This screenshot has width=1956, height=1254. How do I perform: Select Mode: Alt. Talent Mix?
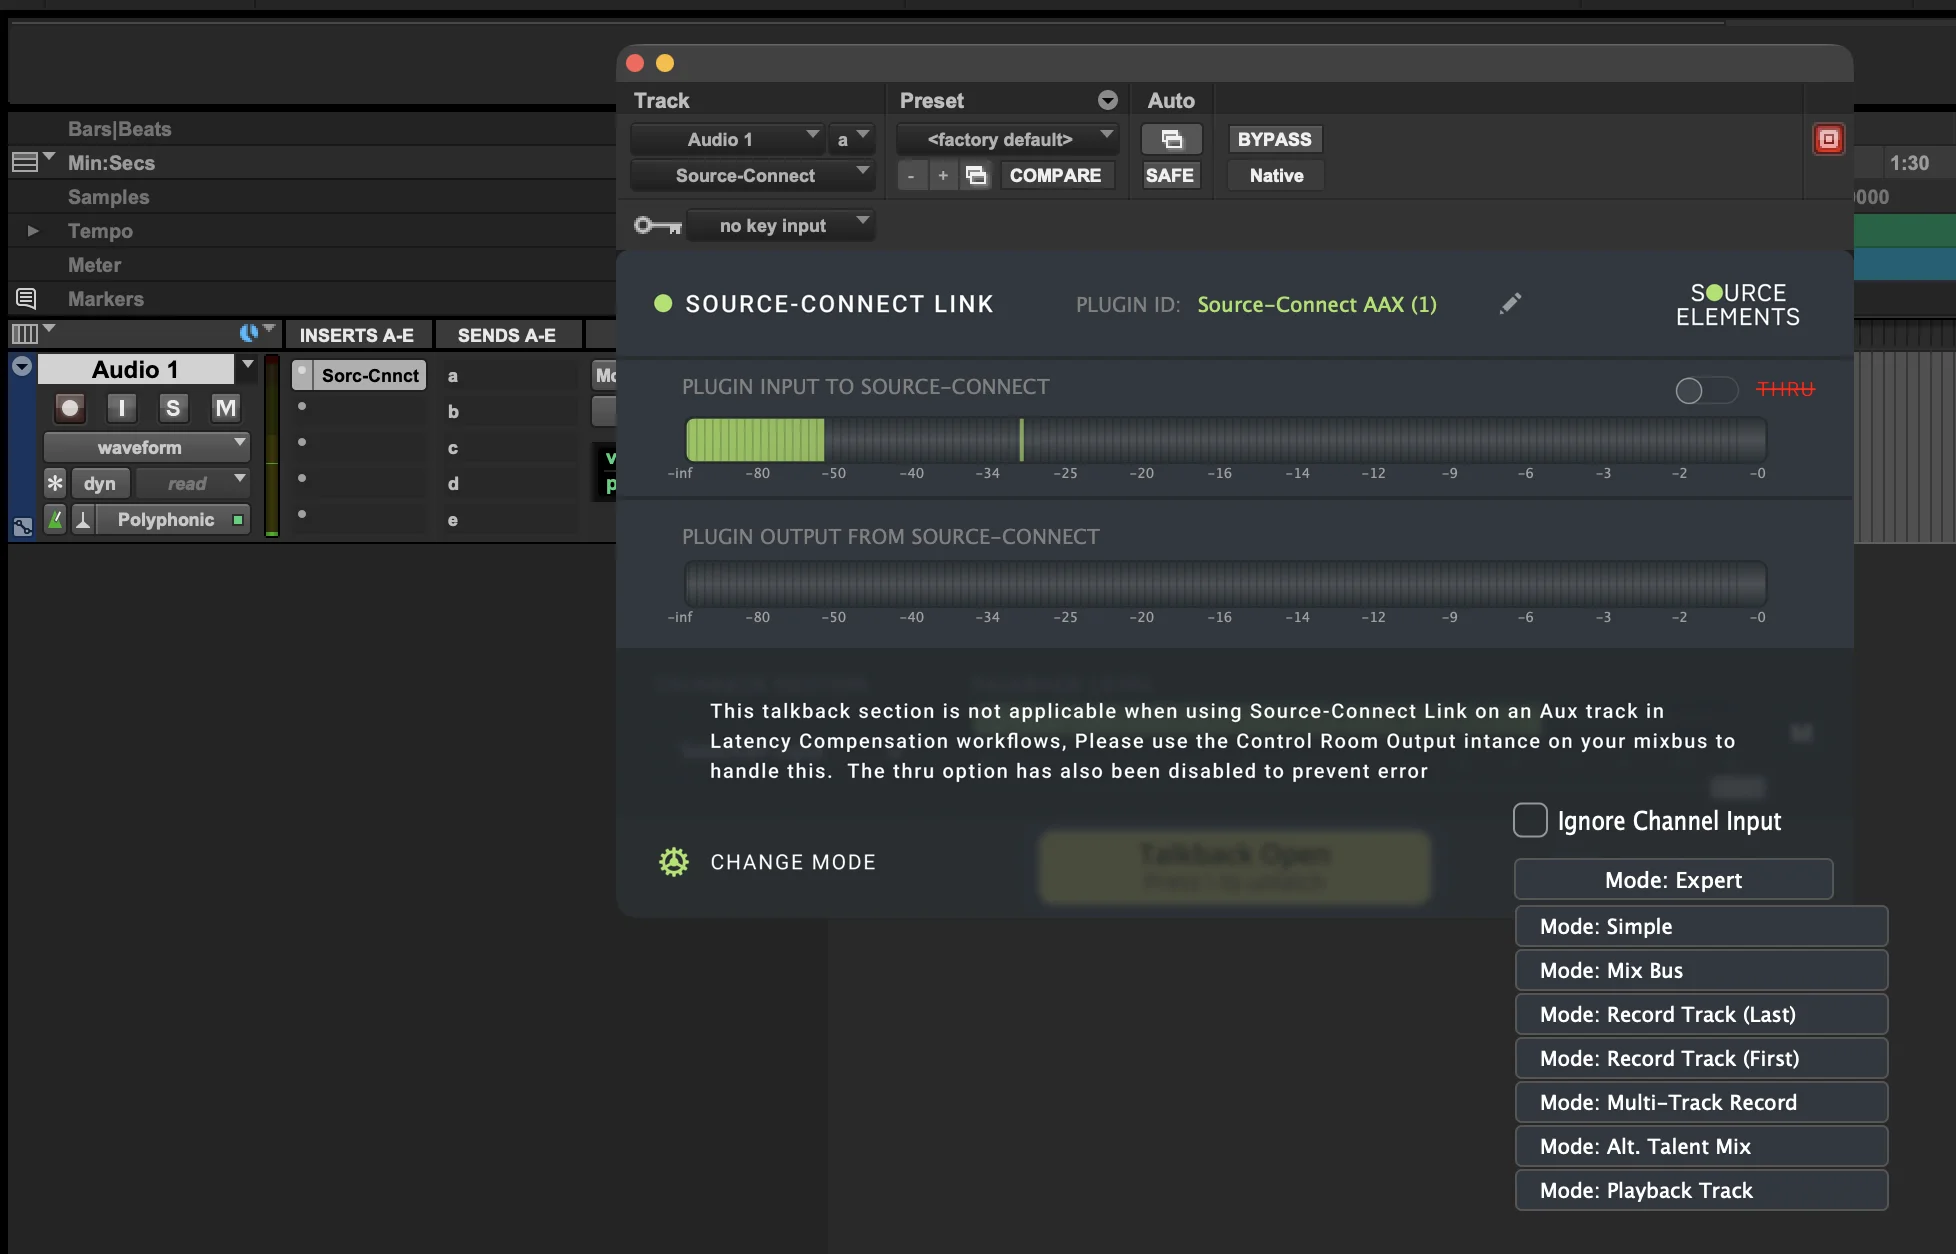coord(1701,1146)
